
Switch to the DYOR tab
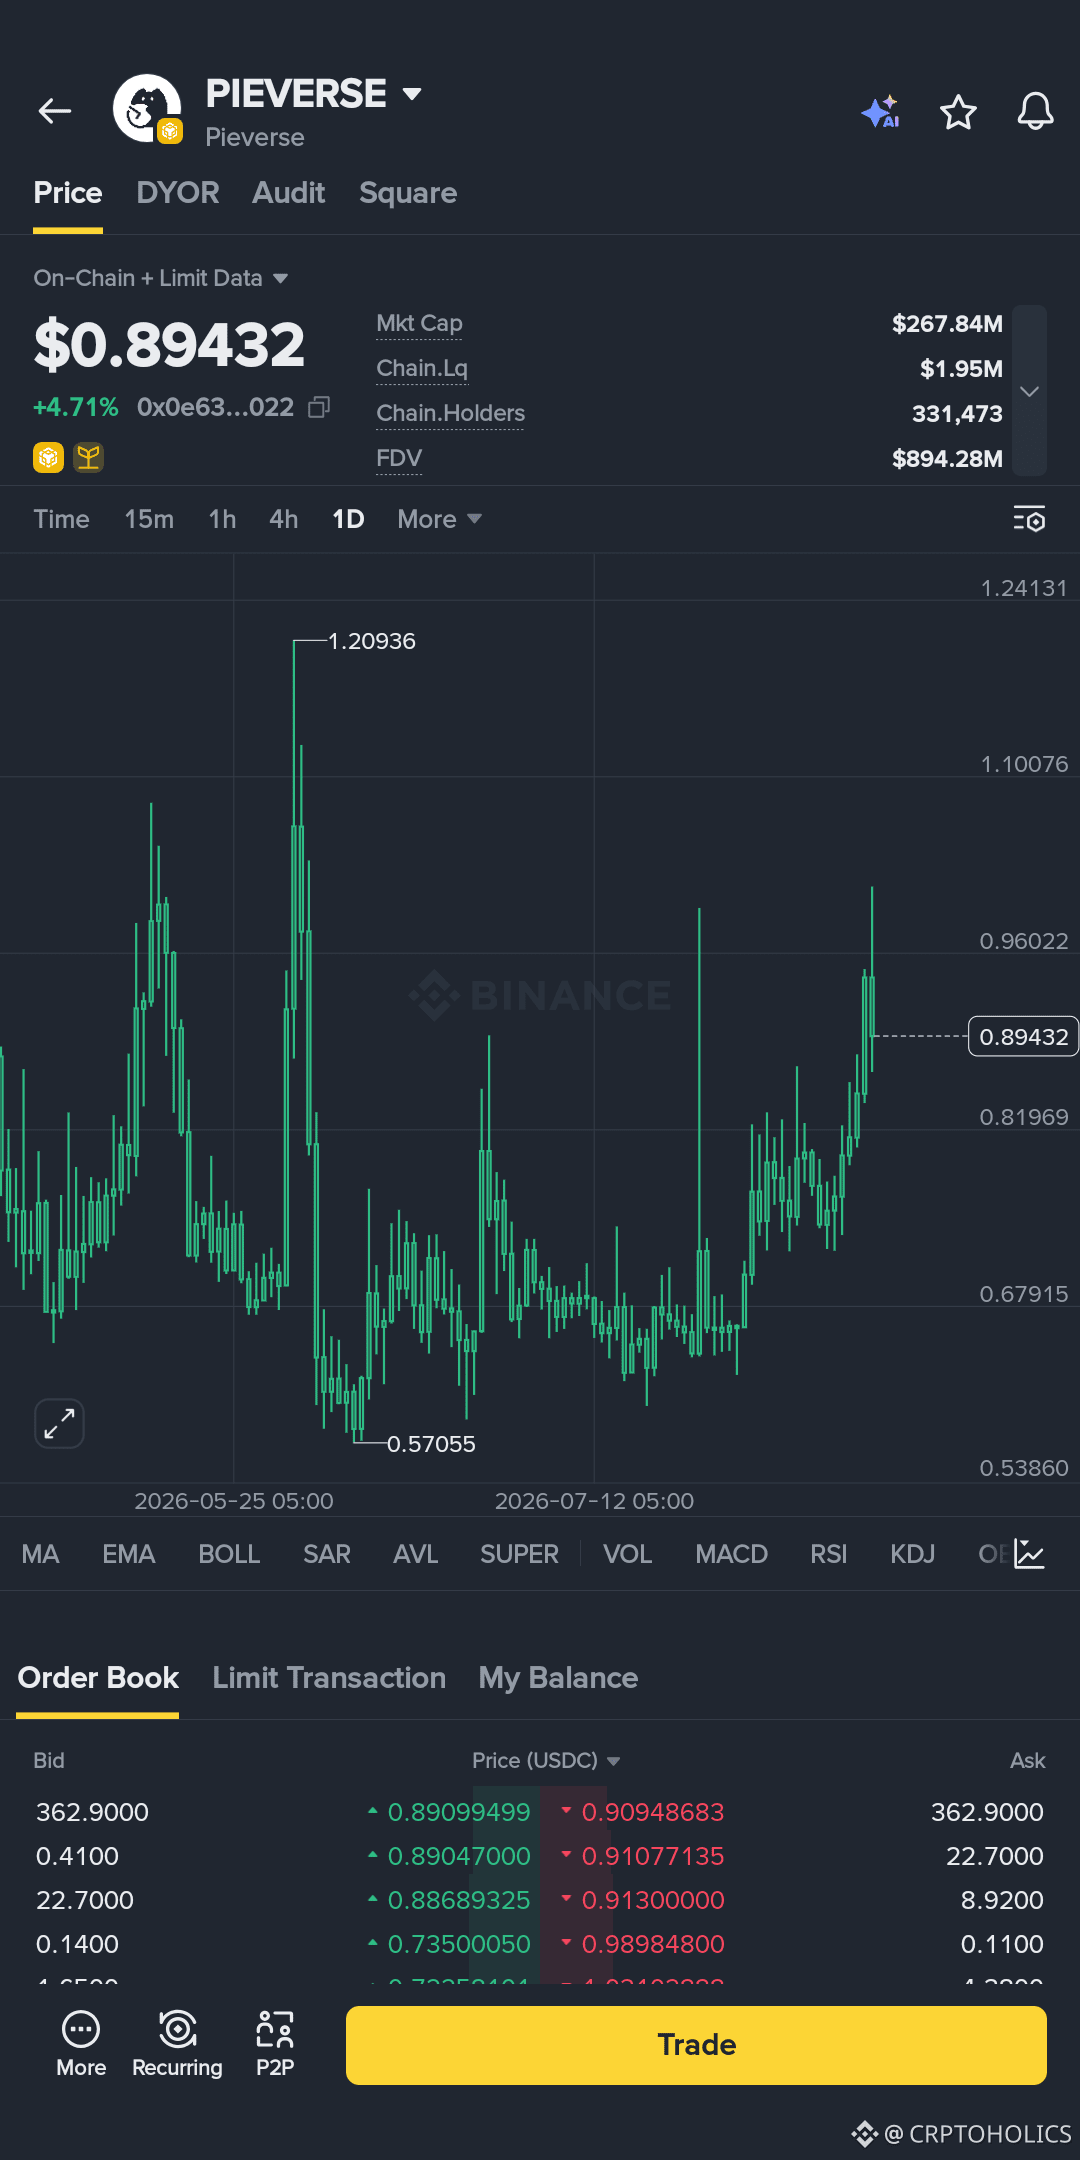tap(178, 193)
